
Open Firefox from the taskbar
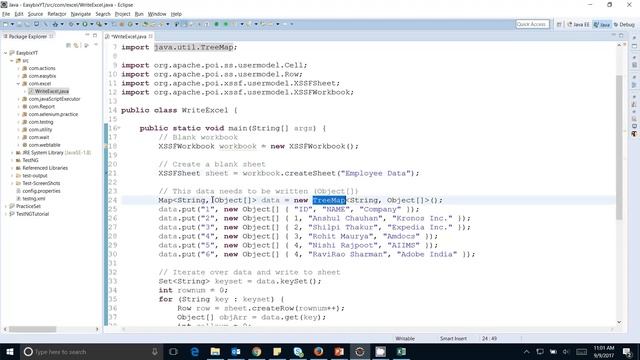tap(318, 352)
